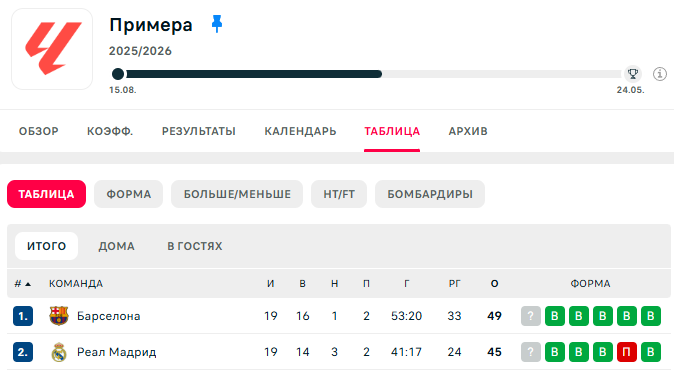Switch standings to В ГОСТЯХ

(195, 246)
